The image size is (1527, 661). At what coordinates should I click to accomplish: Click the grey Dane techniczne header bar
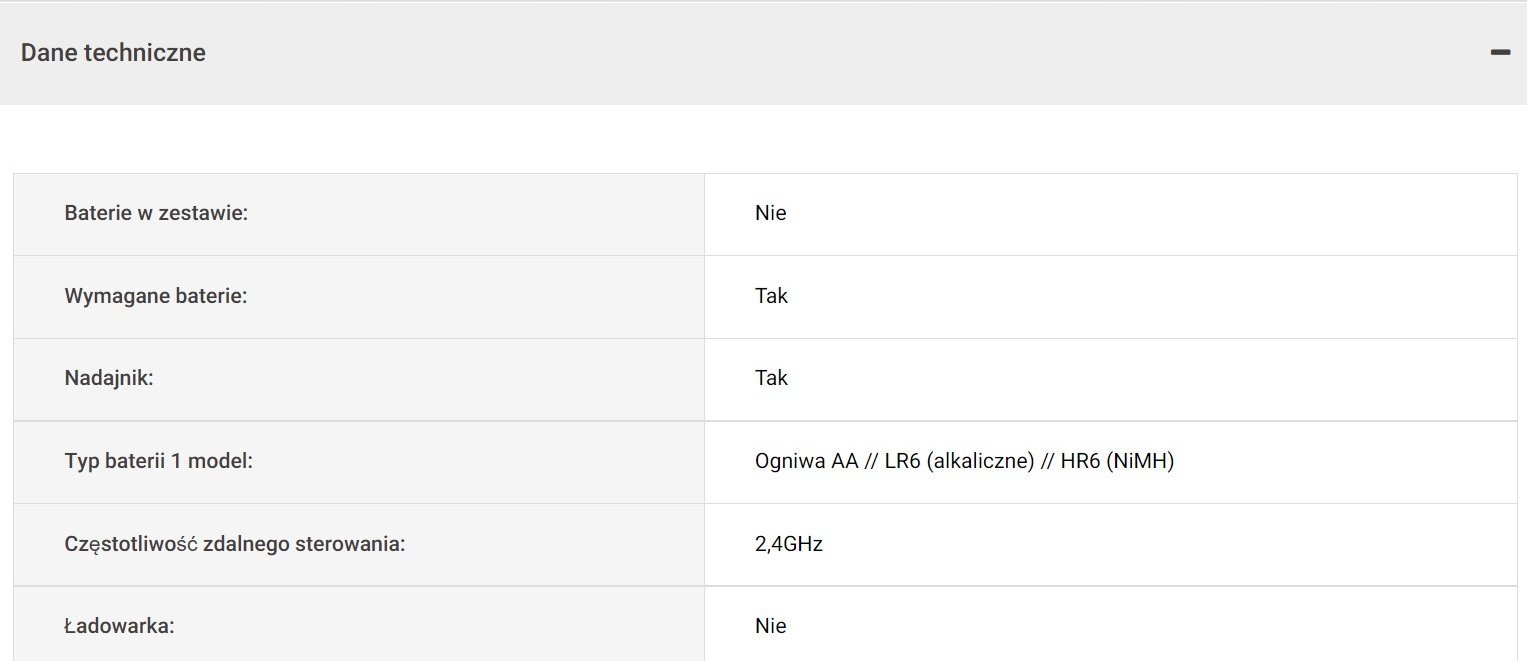coord(763,53)
